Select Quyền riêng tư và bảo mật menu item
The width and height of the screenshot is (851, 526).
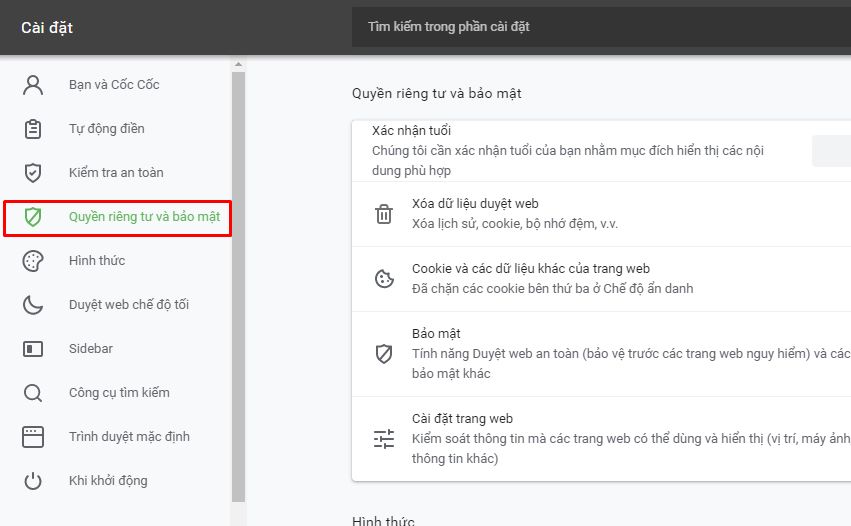(x=117, y=218)
